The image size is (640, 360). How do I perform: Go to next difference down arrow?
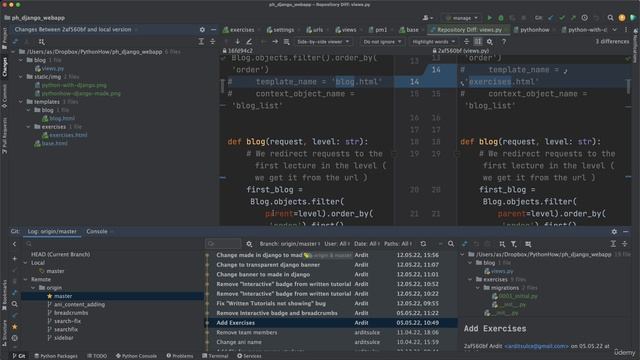[238, 42]
